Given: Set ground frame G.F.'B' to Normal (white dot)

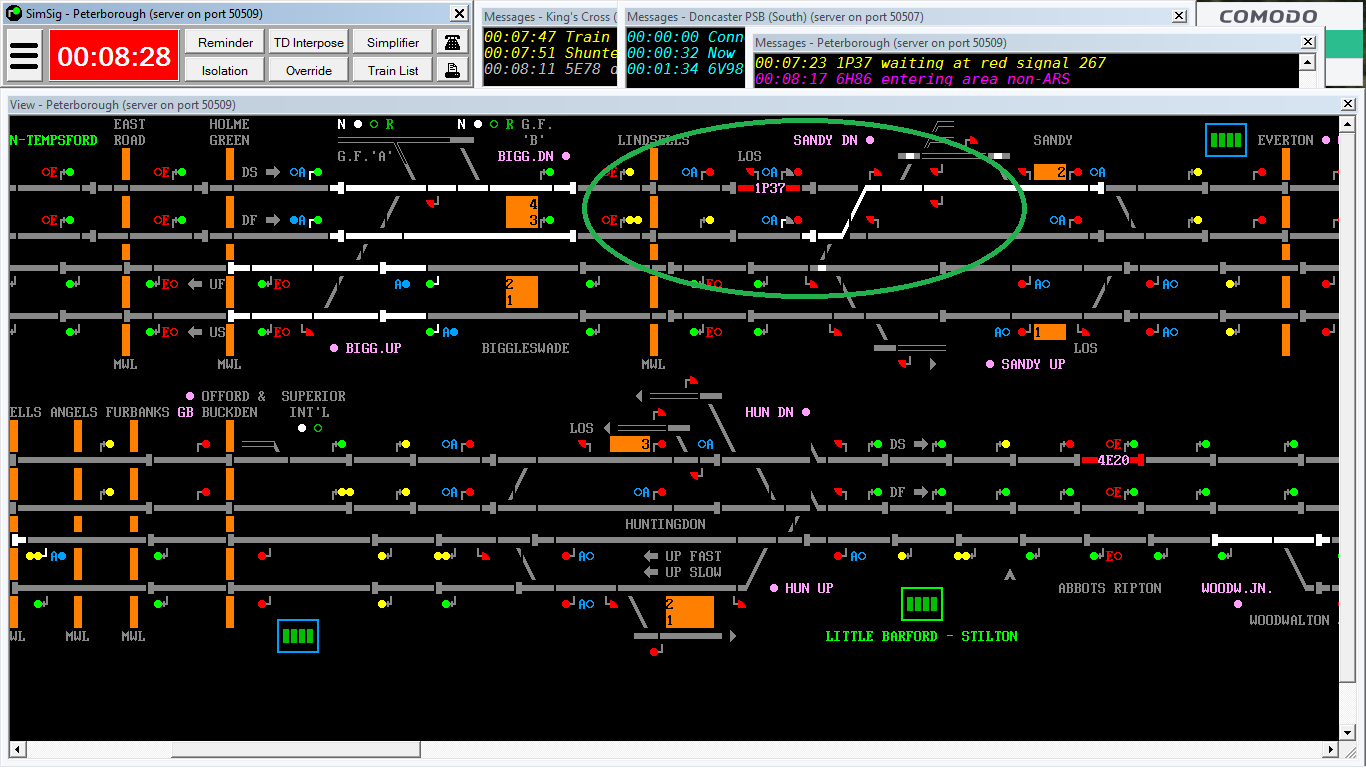Looking at the screenshot, I should click(x=478, y=124).
